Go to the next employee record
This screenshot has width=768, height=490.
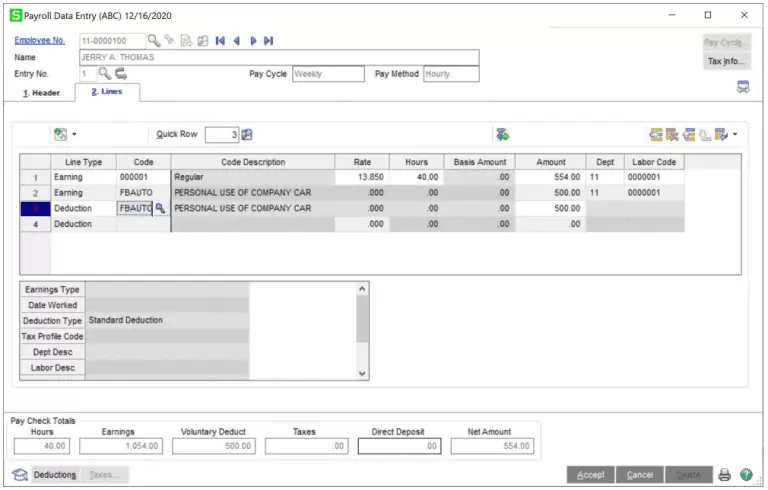coord(253,41)
